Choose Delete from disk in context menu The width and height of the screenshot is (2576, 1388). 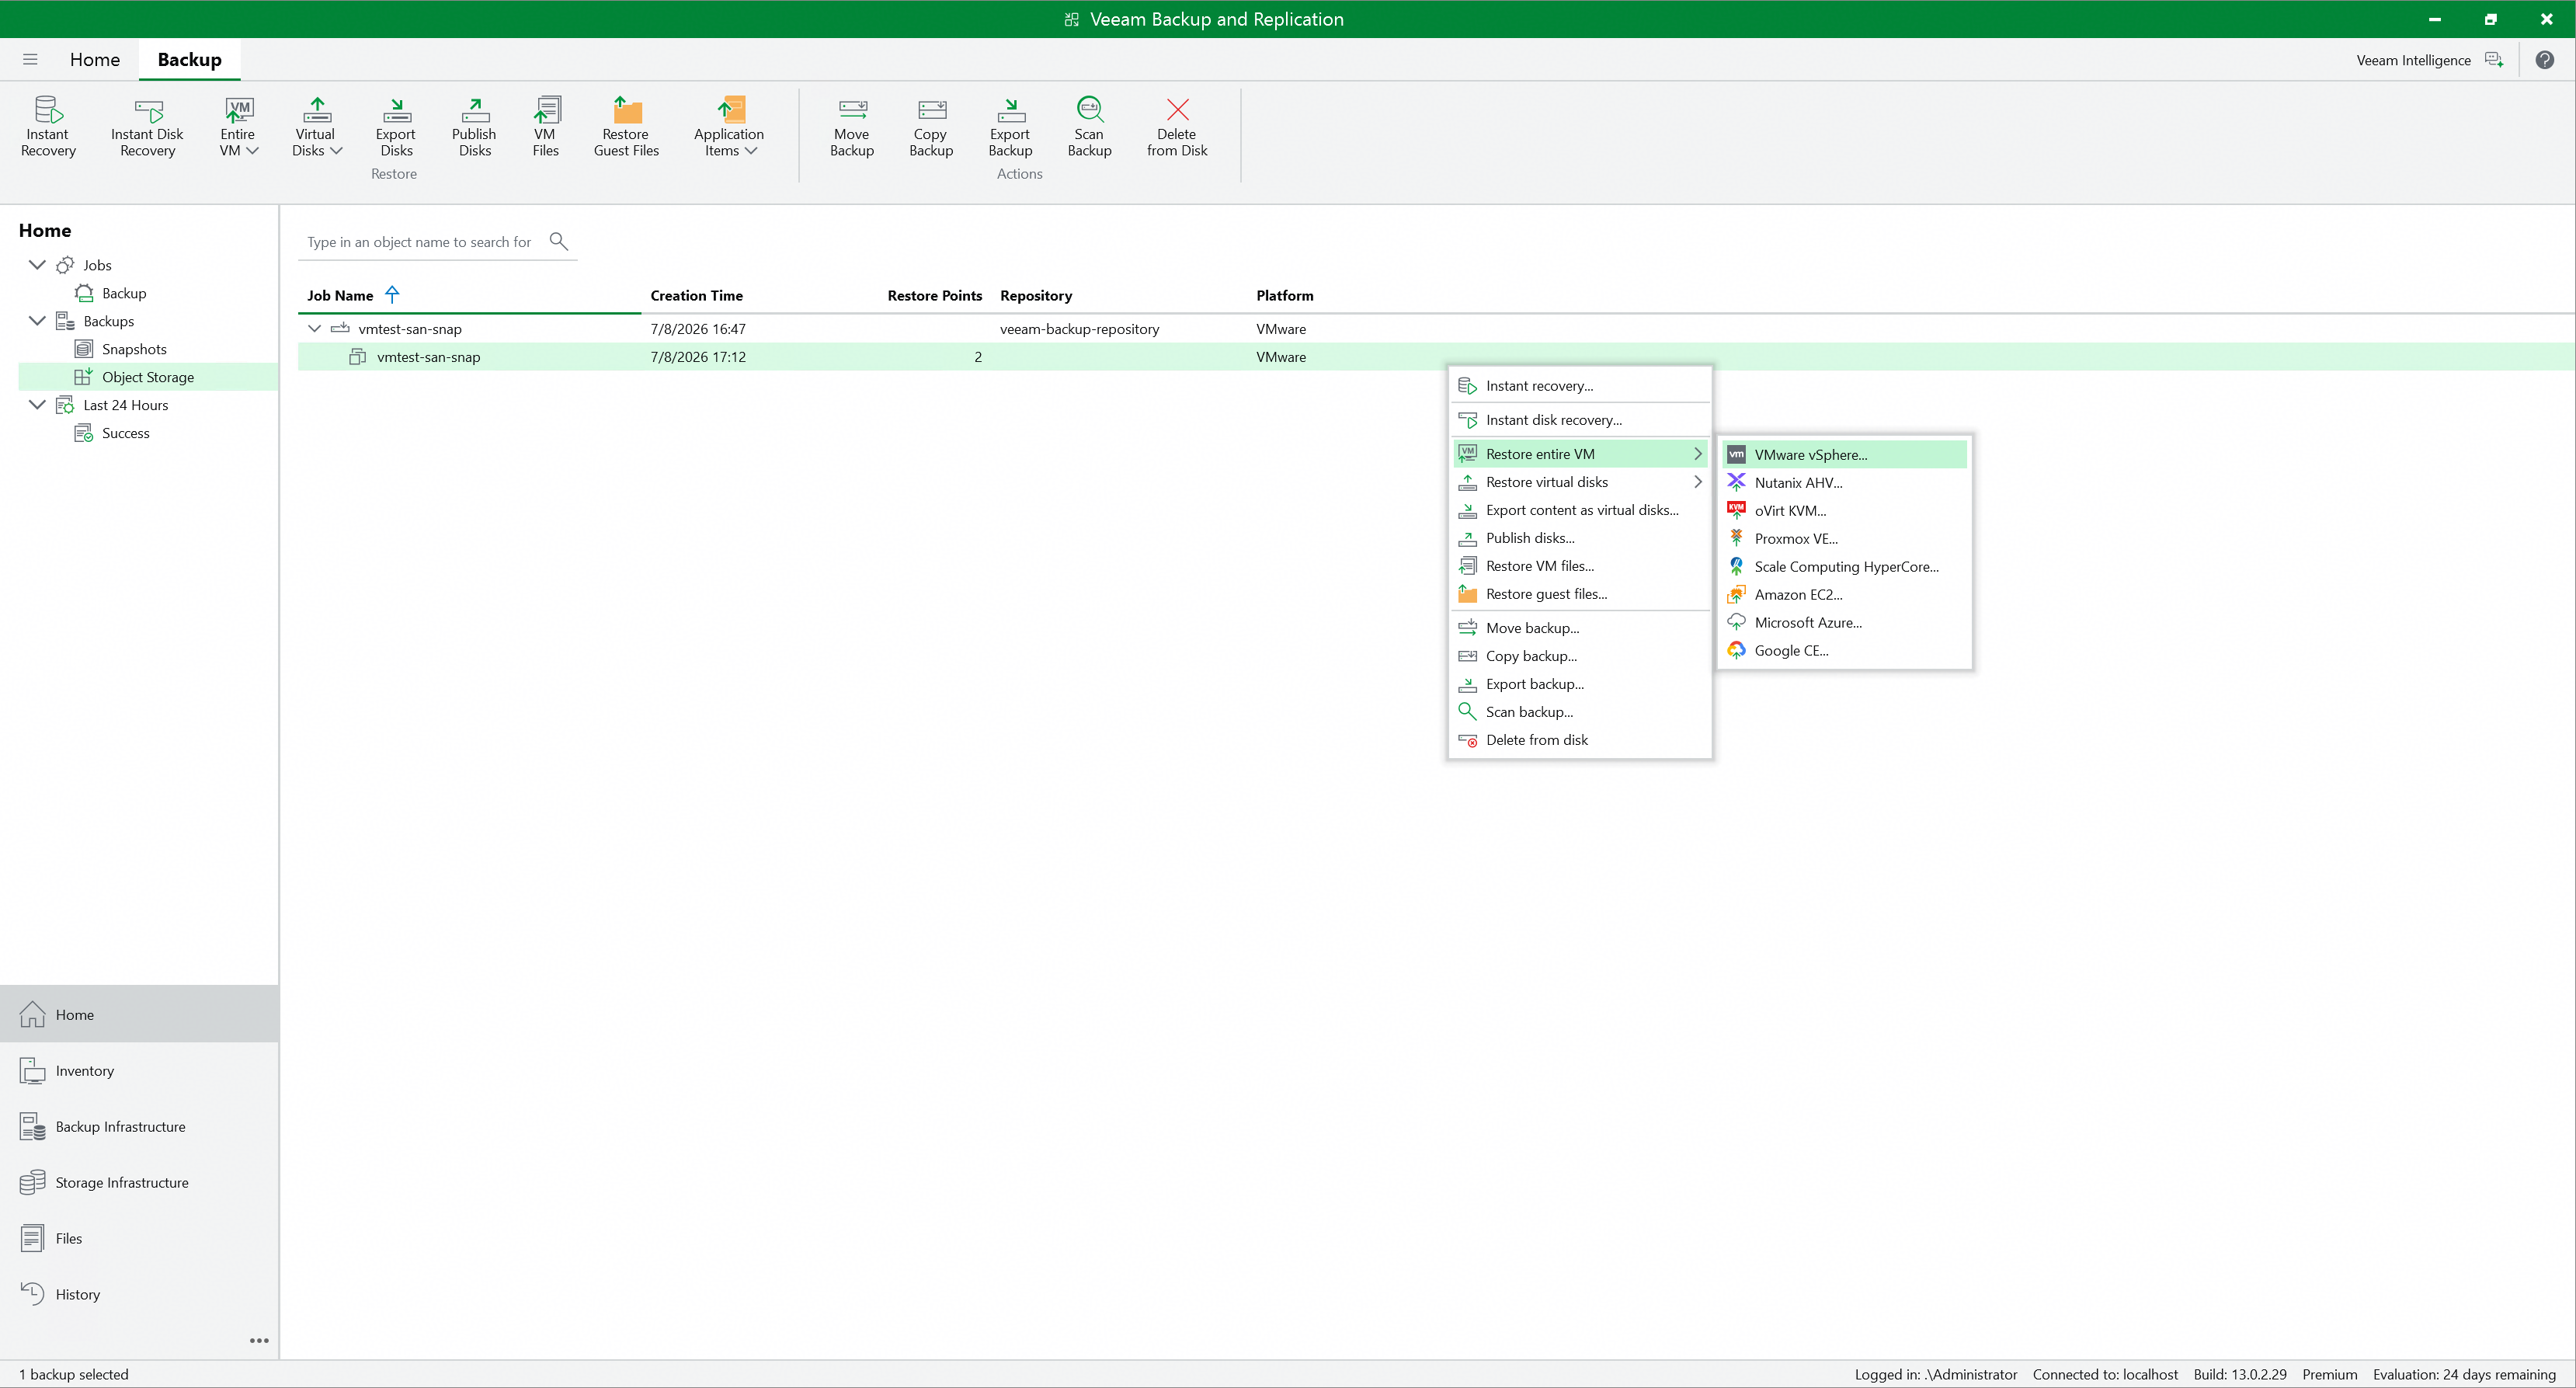point(1580,740)
